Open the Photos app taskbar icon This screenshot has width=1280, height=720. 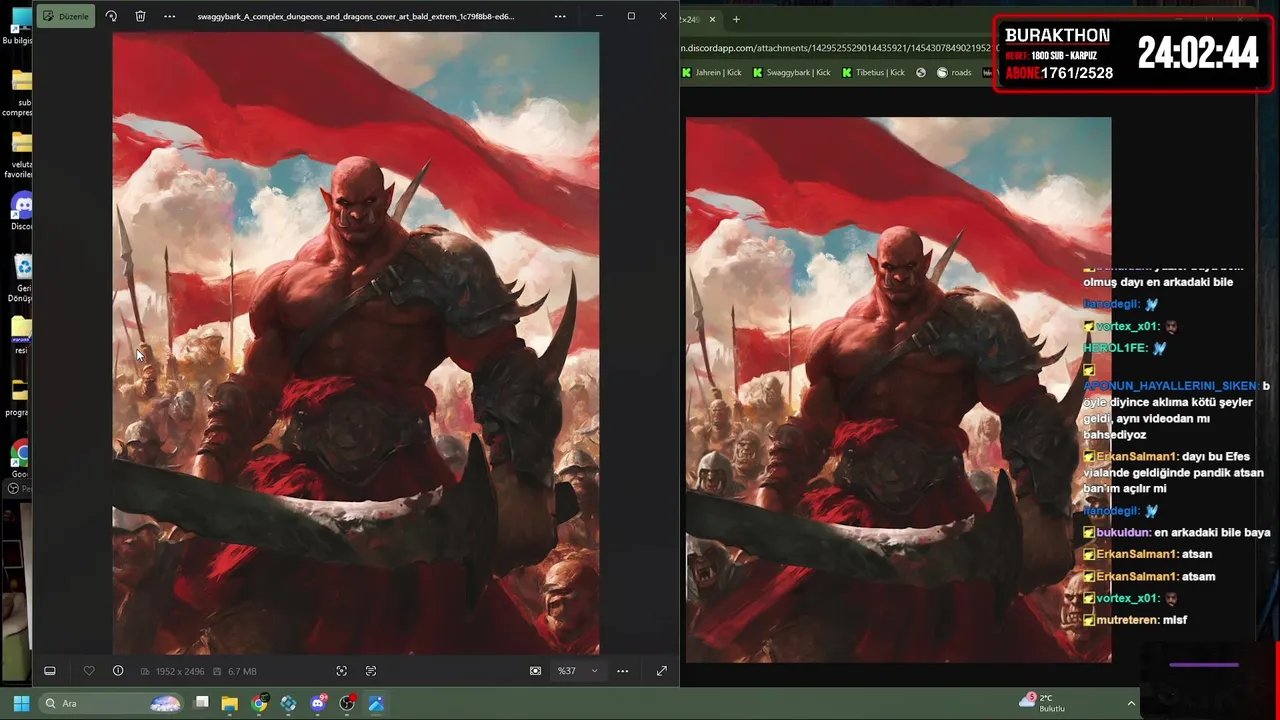point(376,703)
